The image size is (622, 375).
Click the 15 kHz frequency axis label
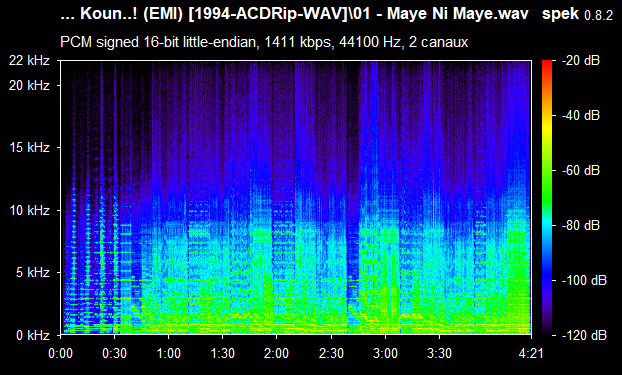[30, 148]
